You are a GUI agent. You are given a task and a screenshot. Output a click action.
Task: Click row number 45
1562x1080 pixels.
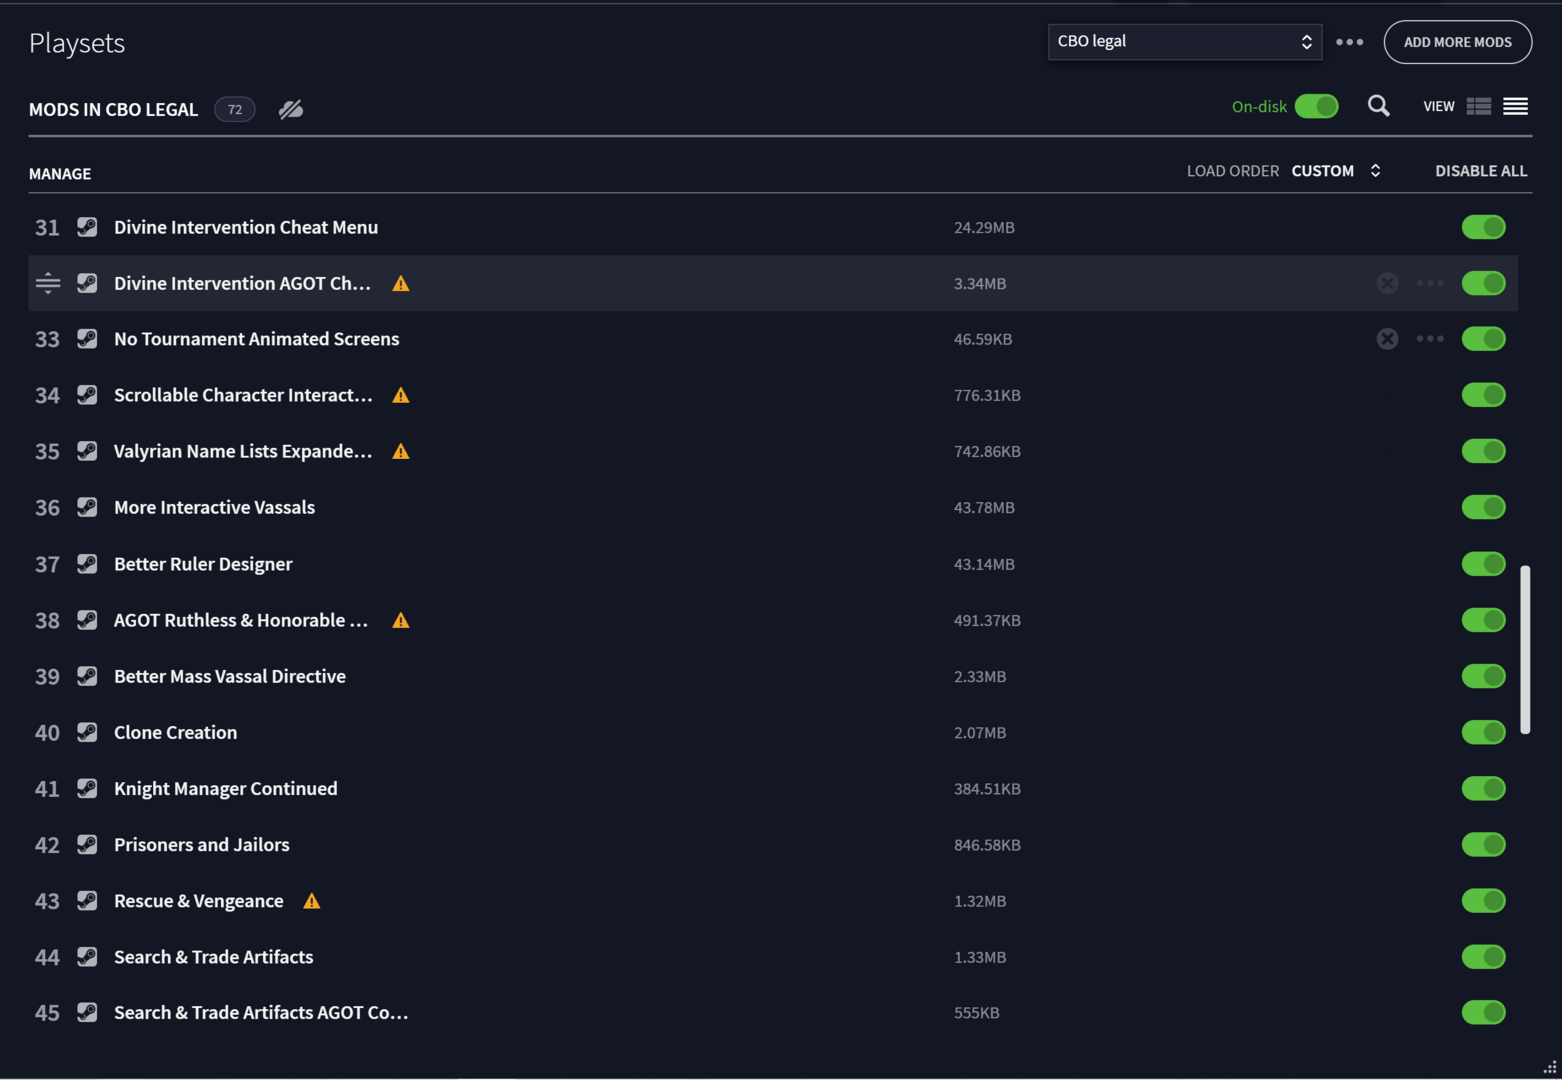(47, 1013)
